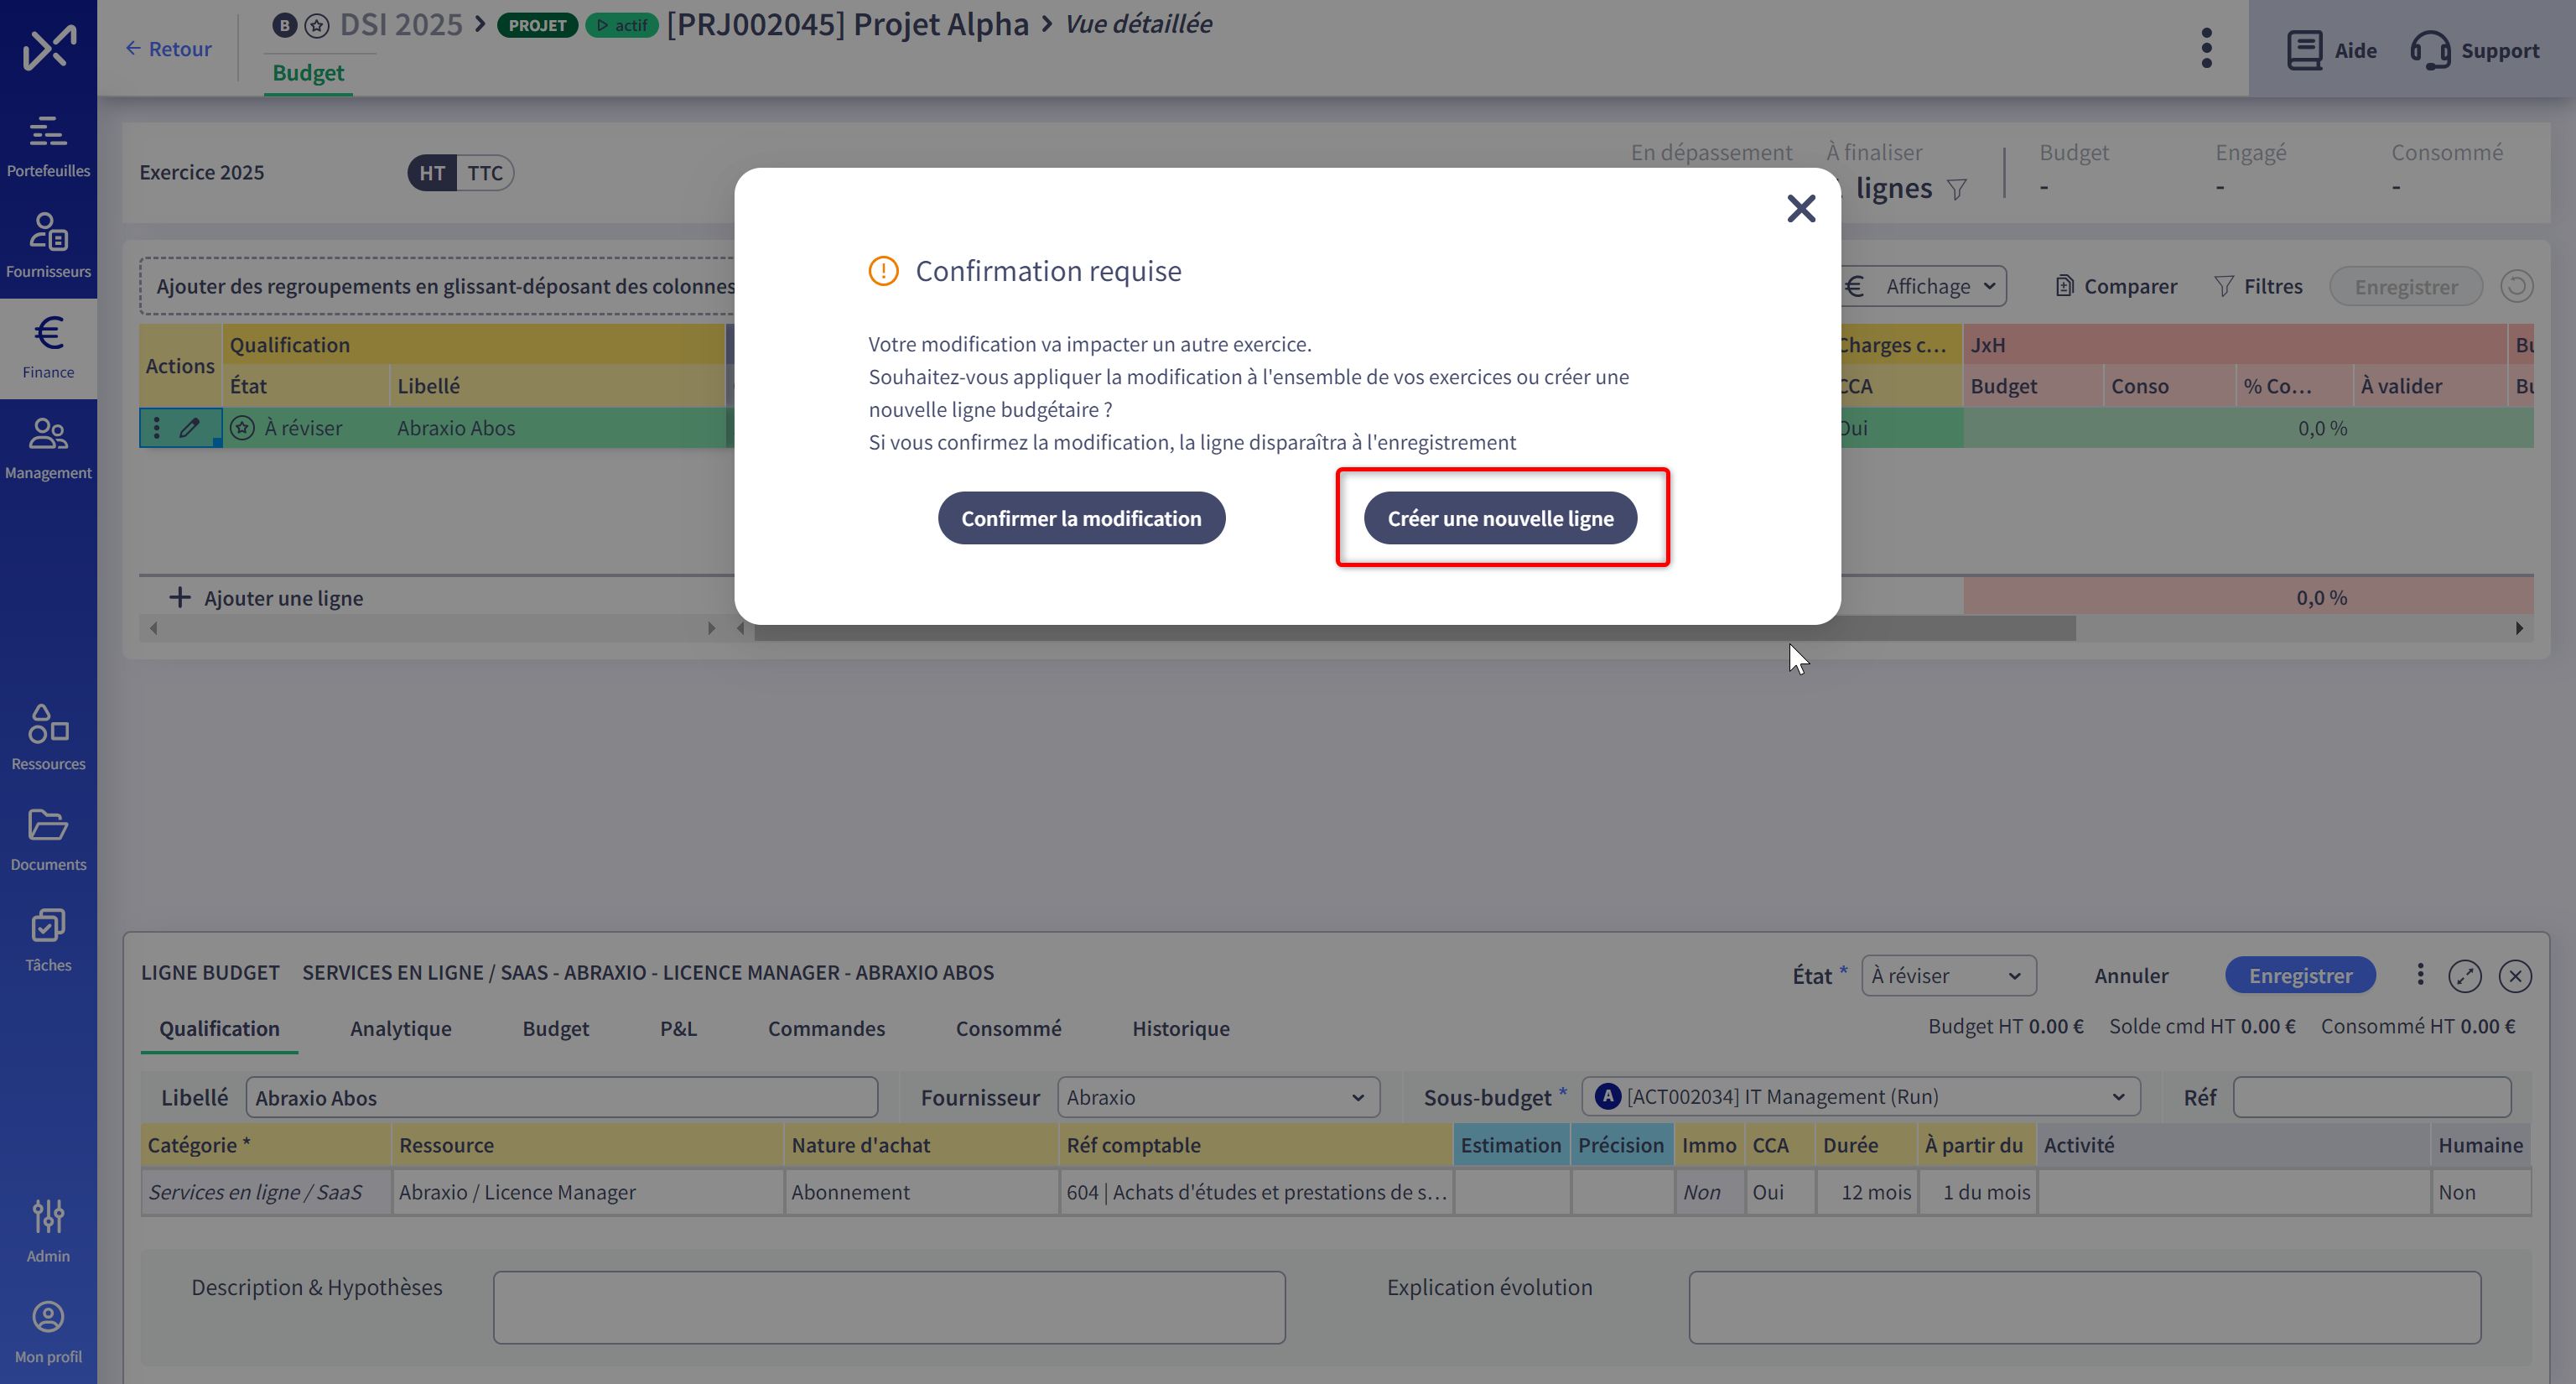Open Filtres panel

[x=2258, y=286]
